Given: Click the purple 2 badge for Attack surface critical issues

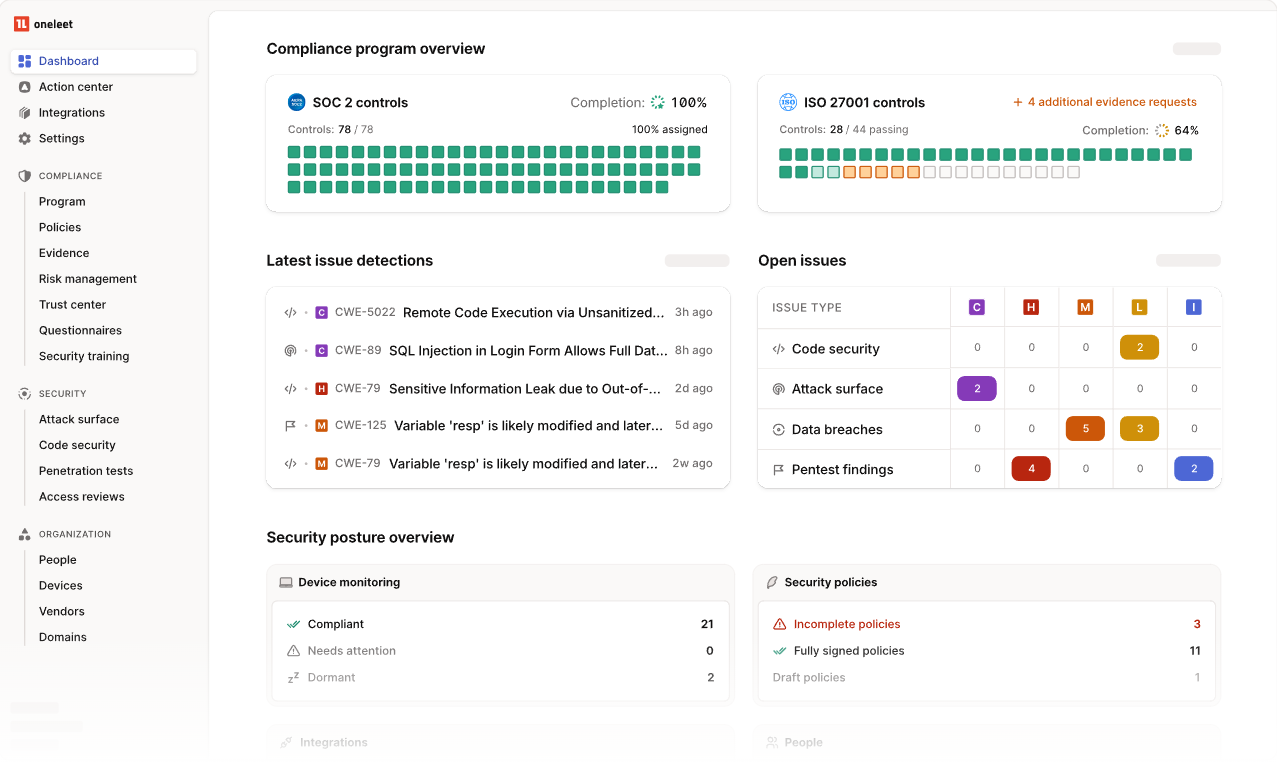Looking at the screenshot, I should (976, 388).
